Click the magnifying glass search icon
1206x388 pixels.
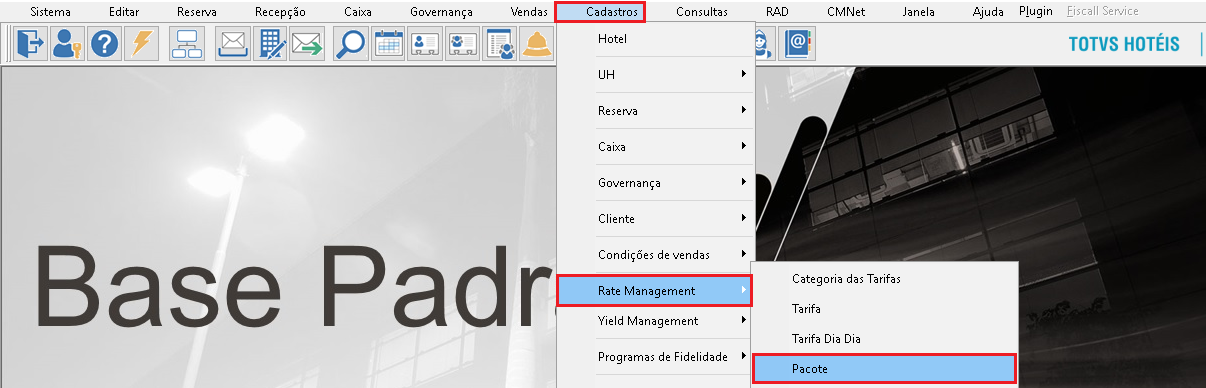click(350, 44)
